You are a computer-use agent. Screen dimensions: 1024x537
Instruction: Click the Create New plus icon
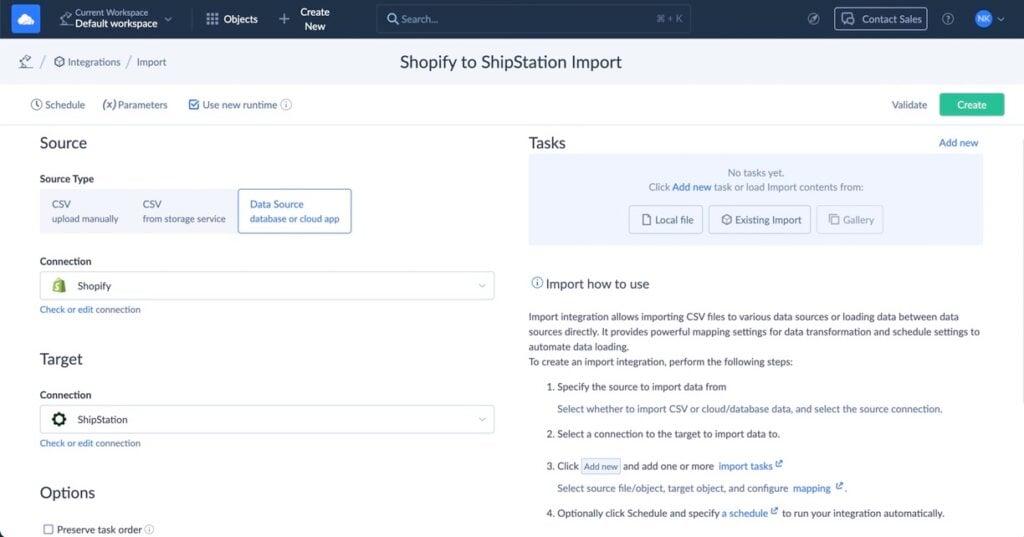[285, 19]
